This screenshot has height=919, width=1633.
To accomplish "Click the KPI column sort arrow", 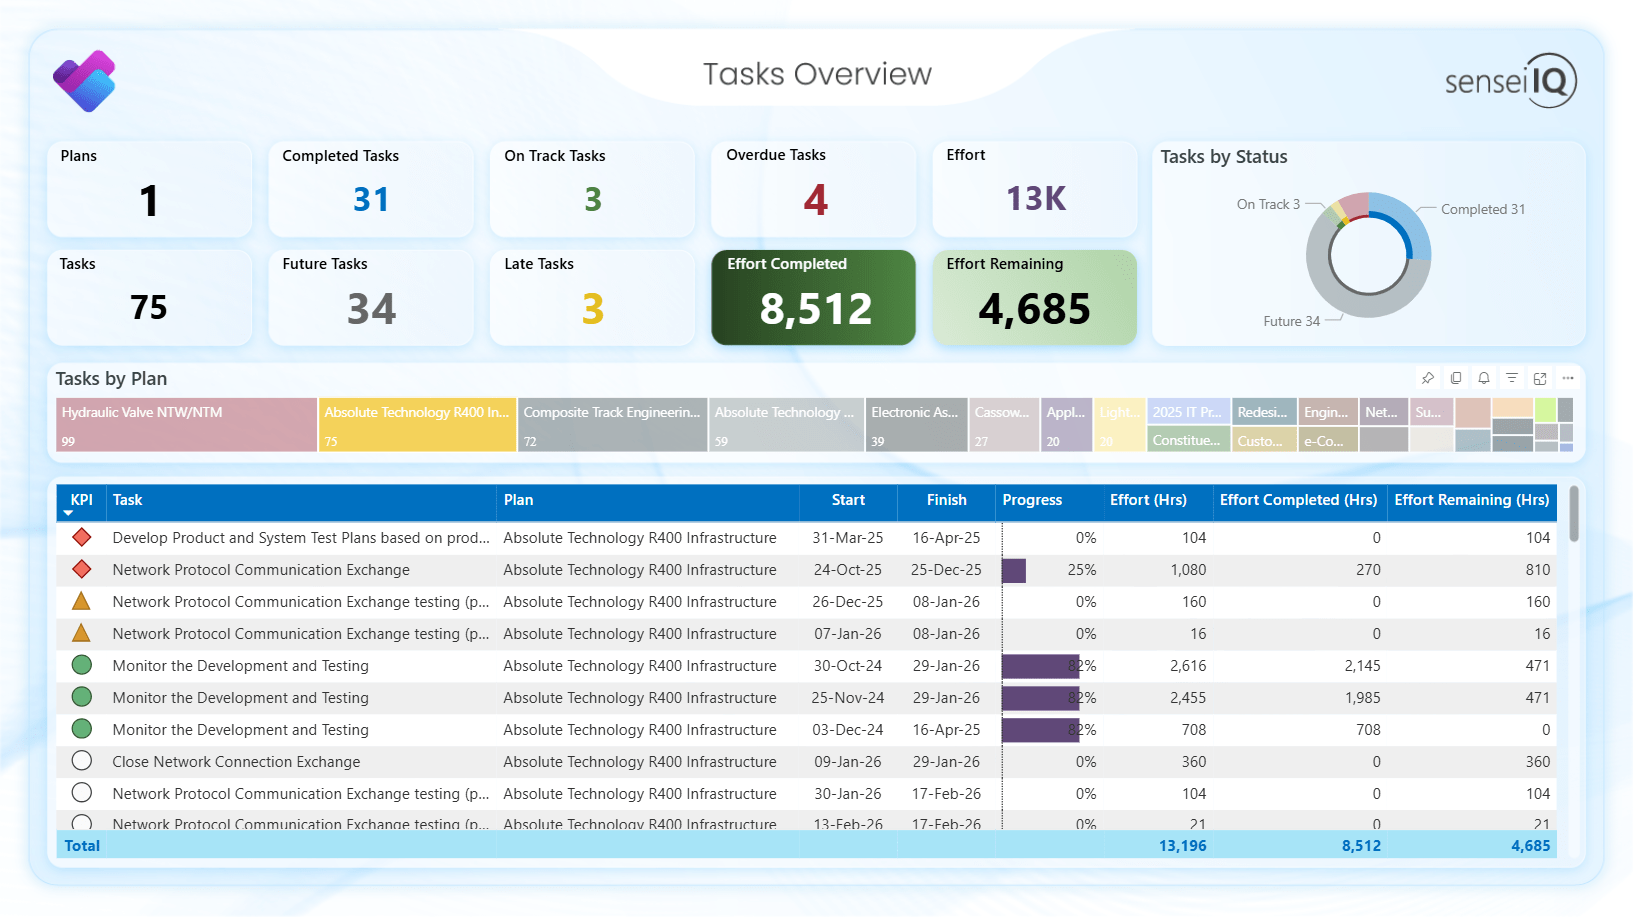I will coord(69,513).
